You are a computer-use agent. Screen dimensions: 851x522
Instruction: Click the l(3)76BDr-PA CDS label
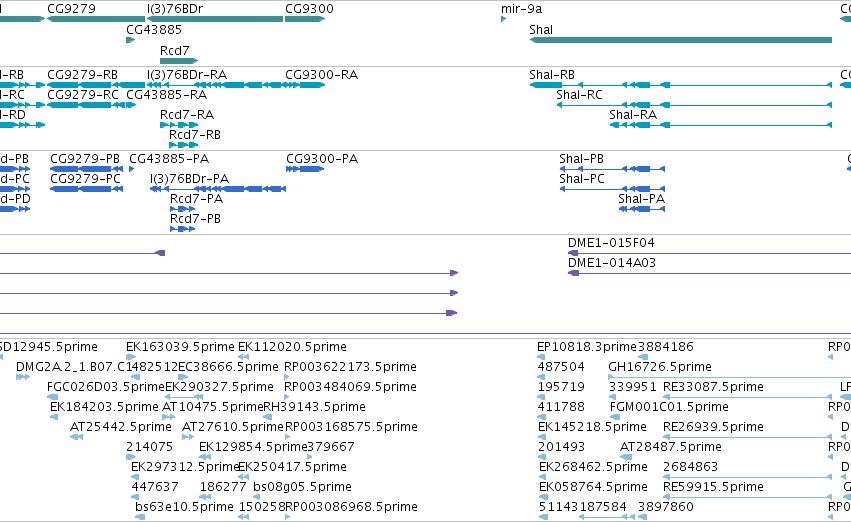coord(189,179)
